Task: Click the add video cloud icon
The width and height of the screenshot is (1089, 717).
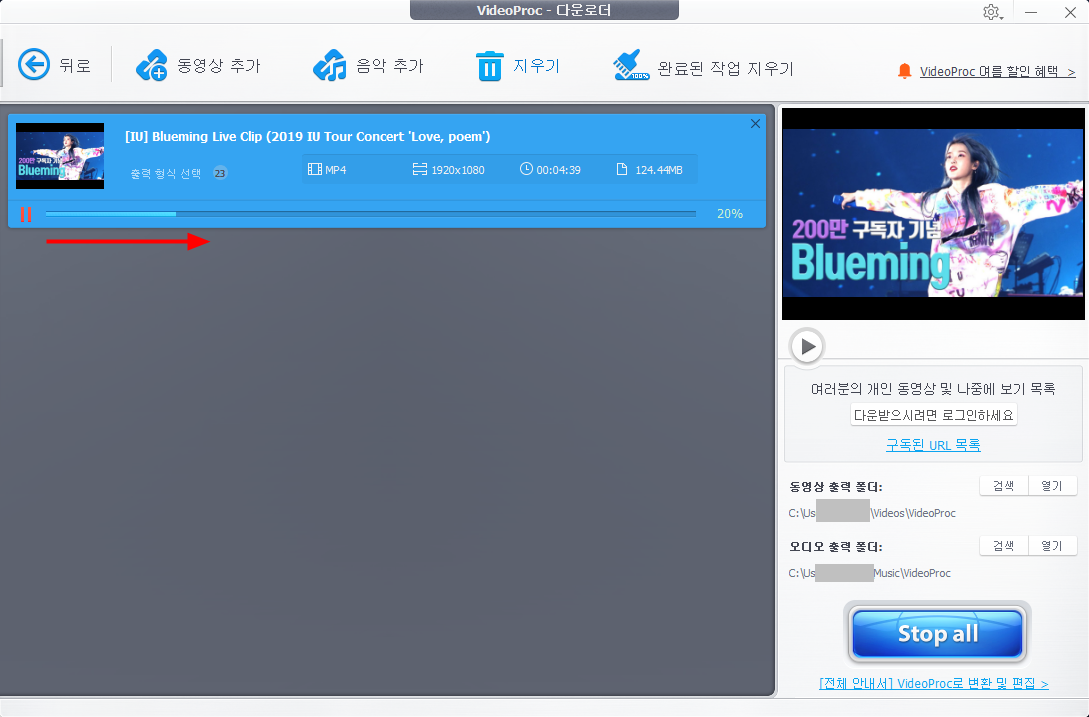Action: [x=151, y=65]
